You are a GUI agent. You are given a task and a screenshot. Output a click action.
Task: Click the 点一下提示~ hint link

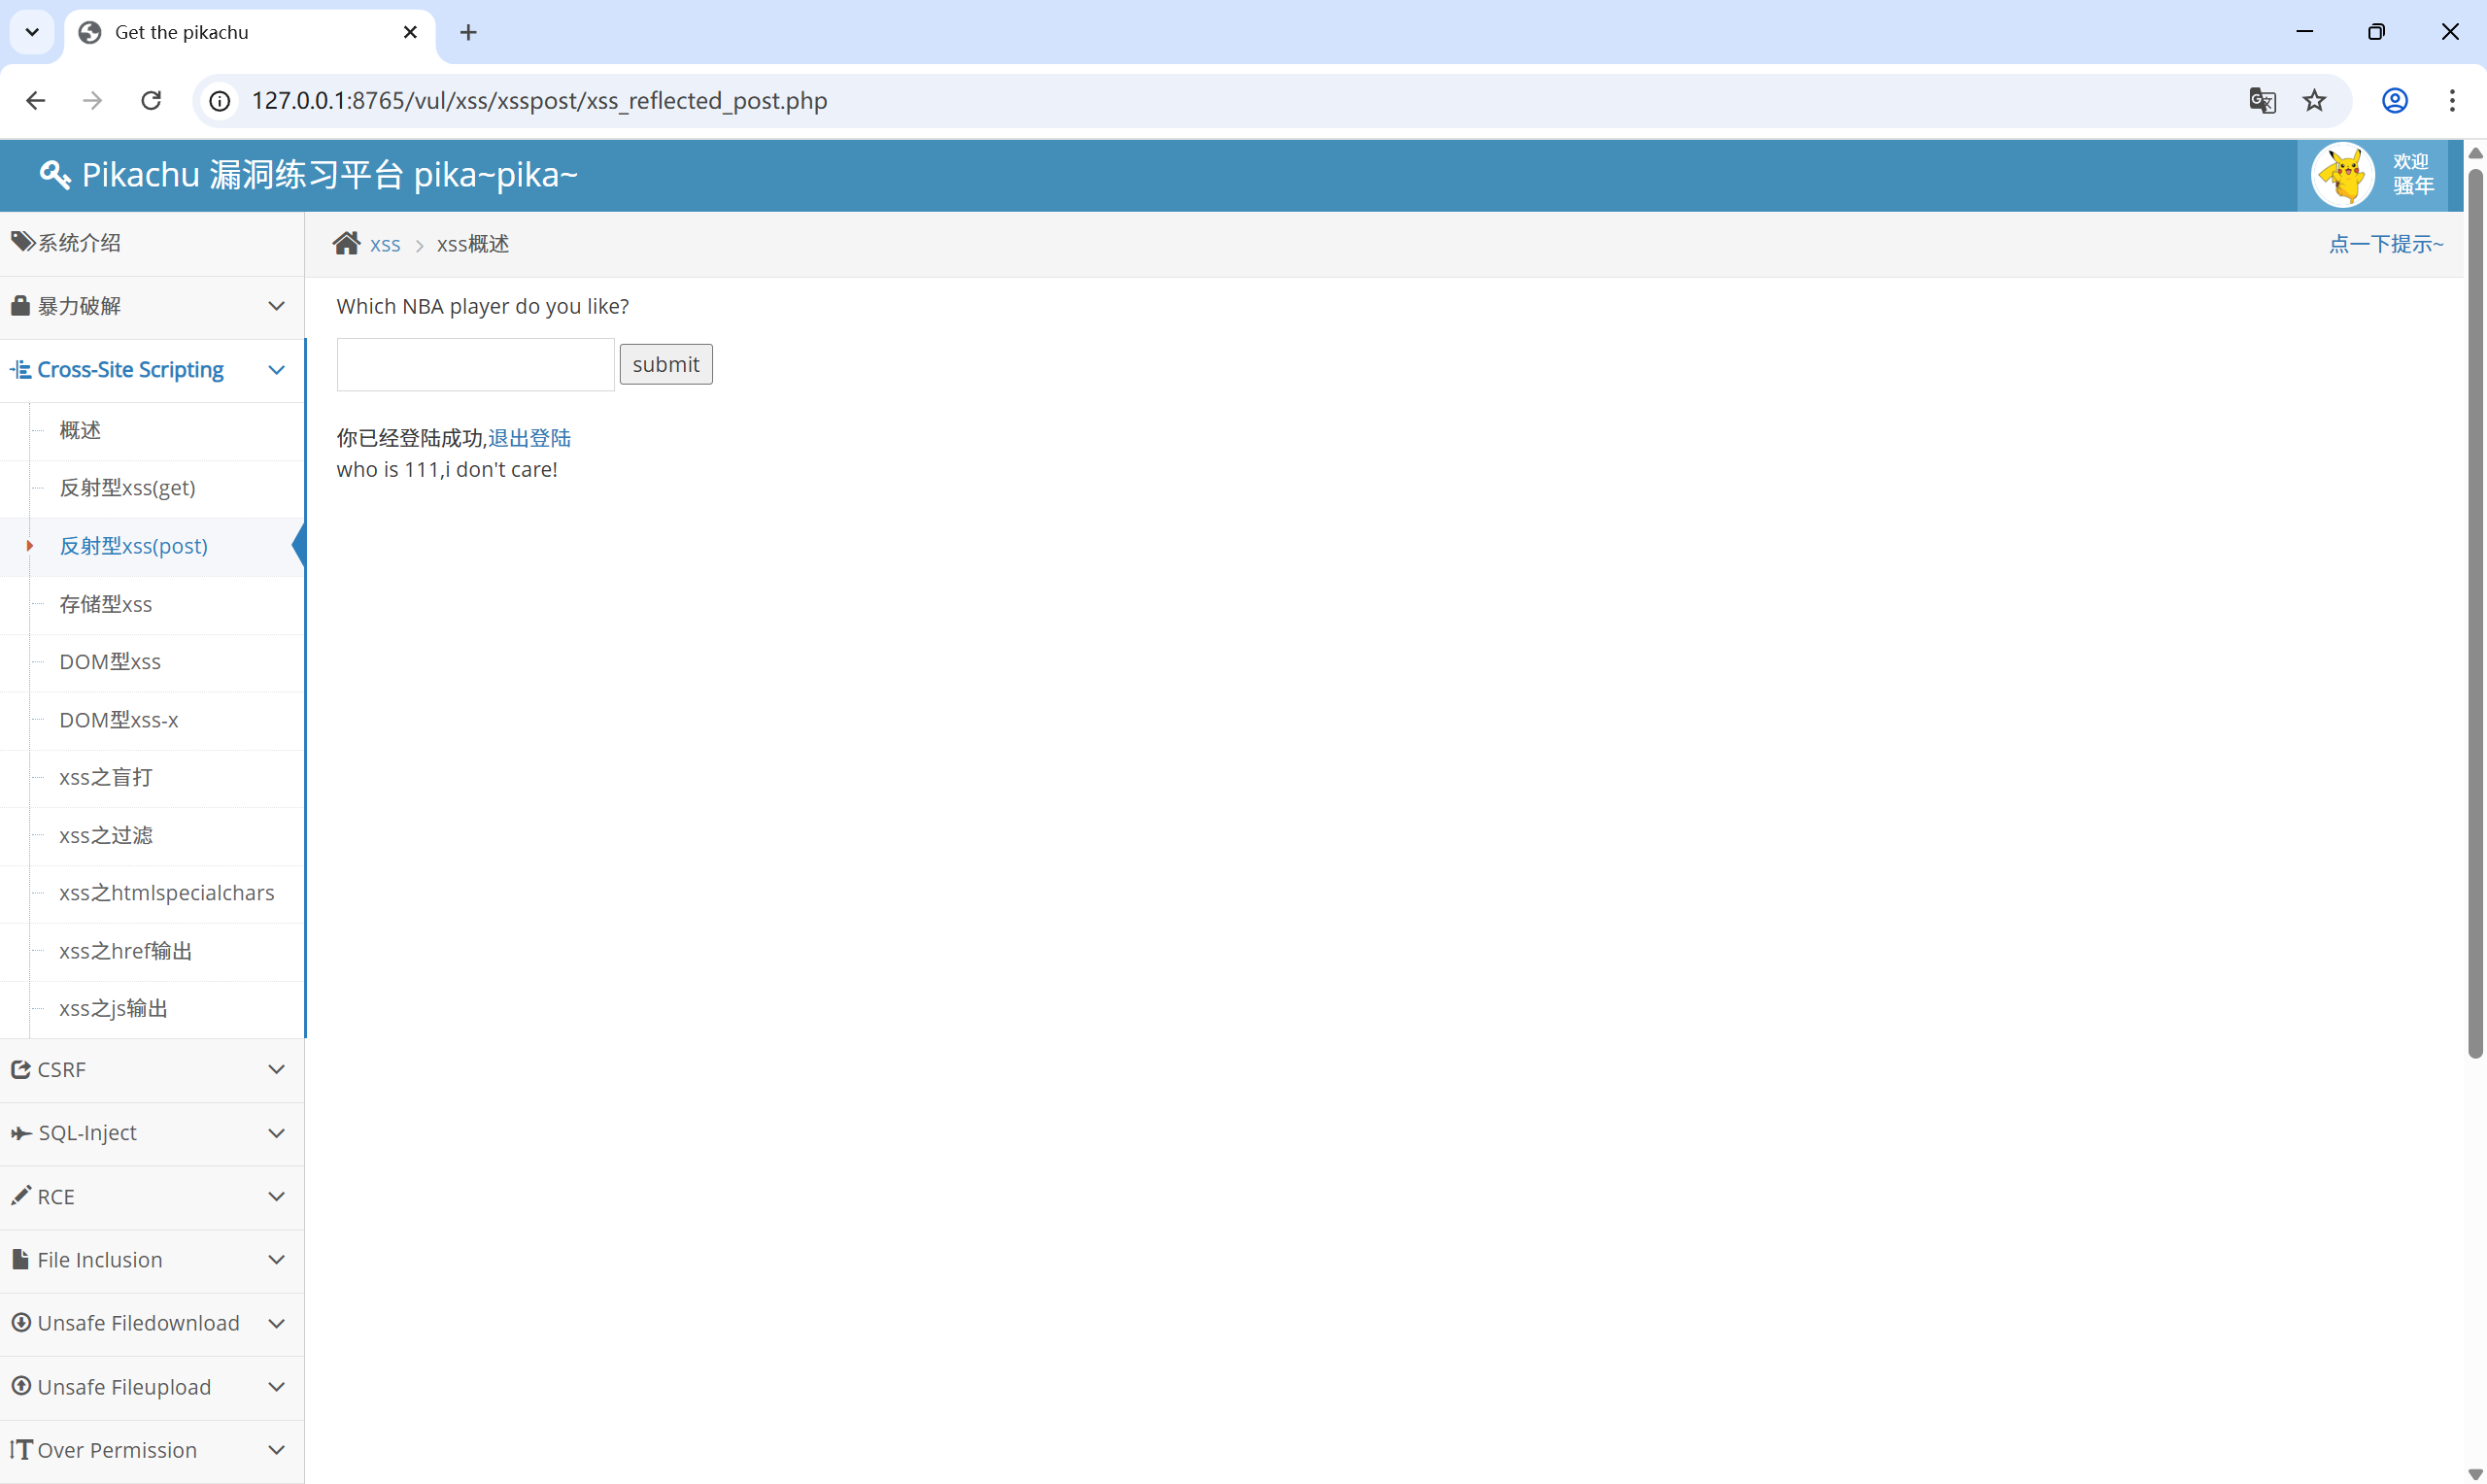(2385, 244)
